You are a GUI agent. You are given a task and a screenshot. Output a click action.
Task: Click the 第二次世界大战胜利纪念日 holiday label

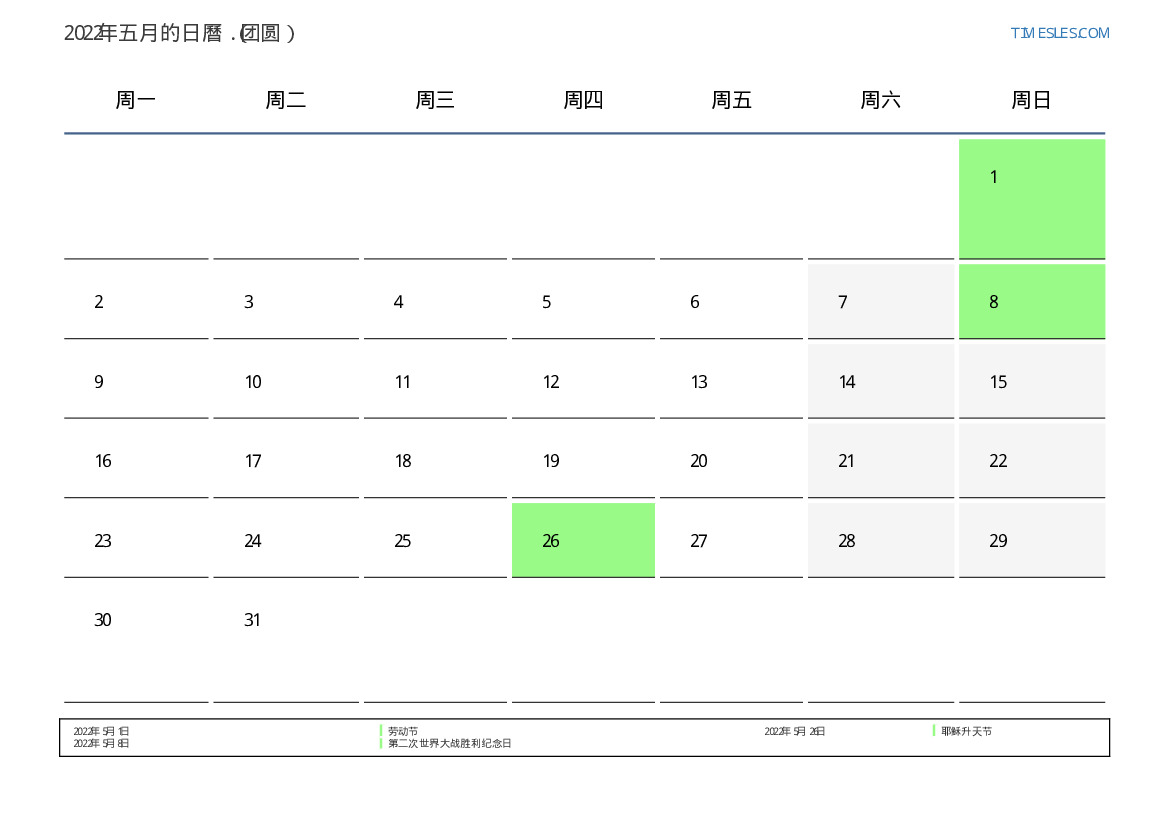point(450,743)
